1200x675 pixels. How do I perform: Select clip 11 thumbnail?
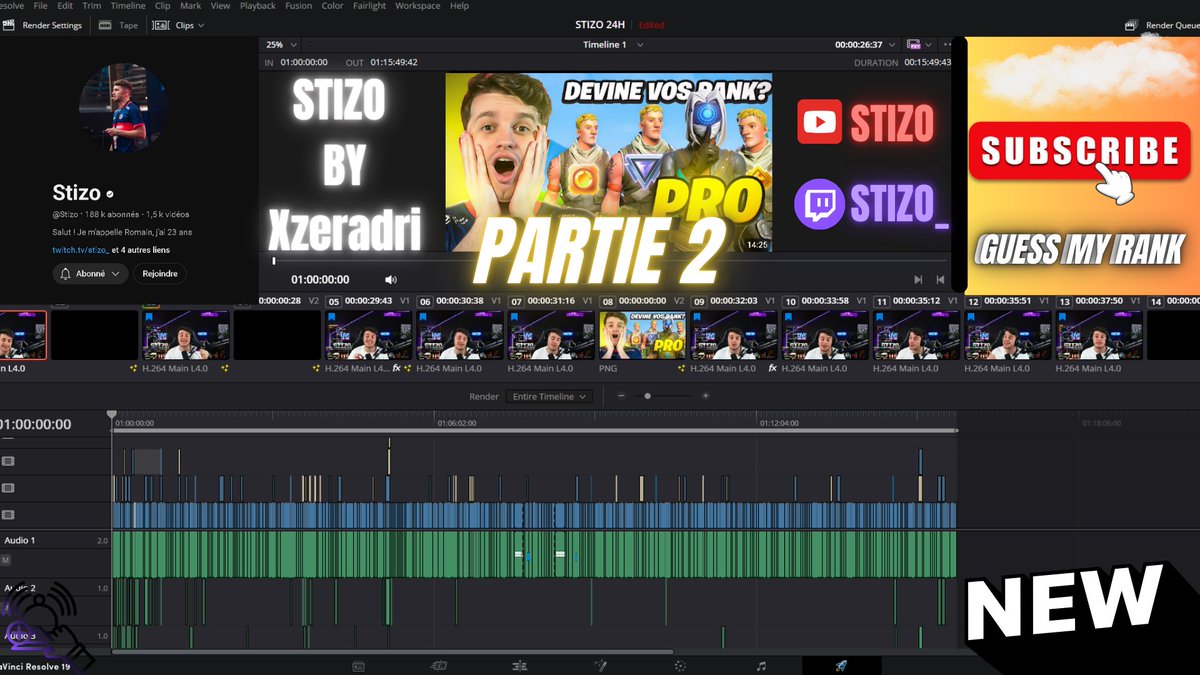(x=916, y=335)
